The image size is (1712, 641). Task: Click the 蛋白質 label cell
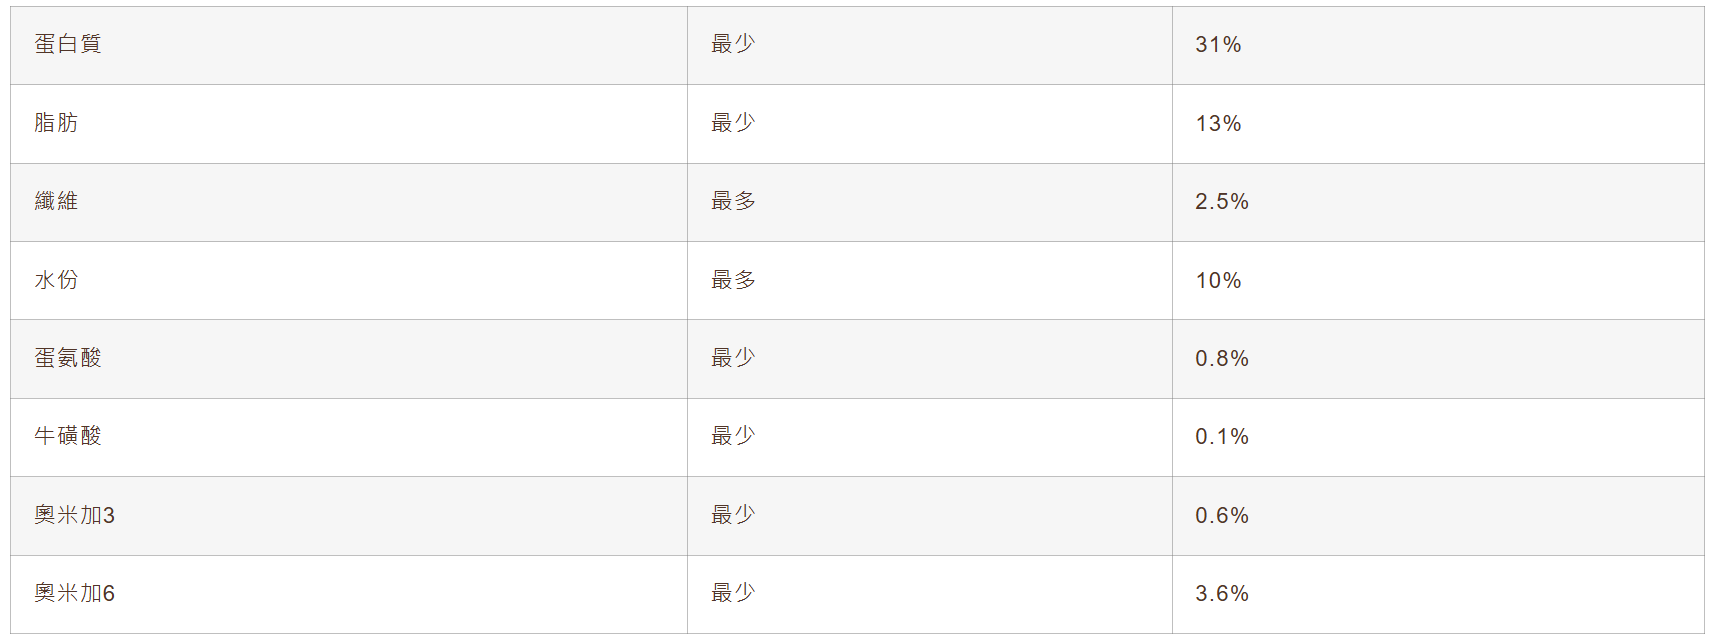tap(68, 44)
